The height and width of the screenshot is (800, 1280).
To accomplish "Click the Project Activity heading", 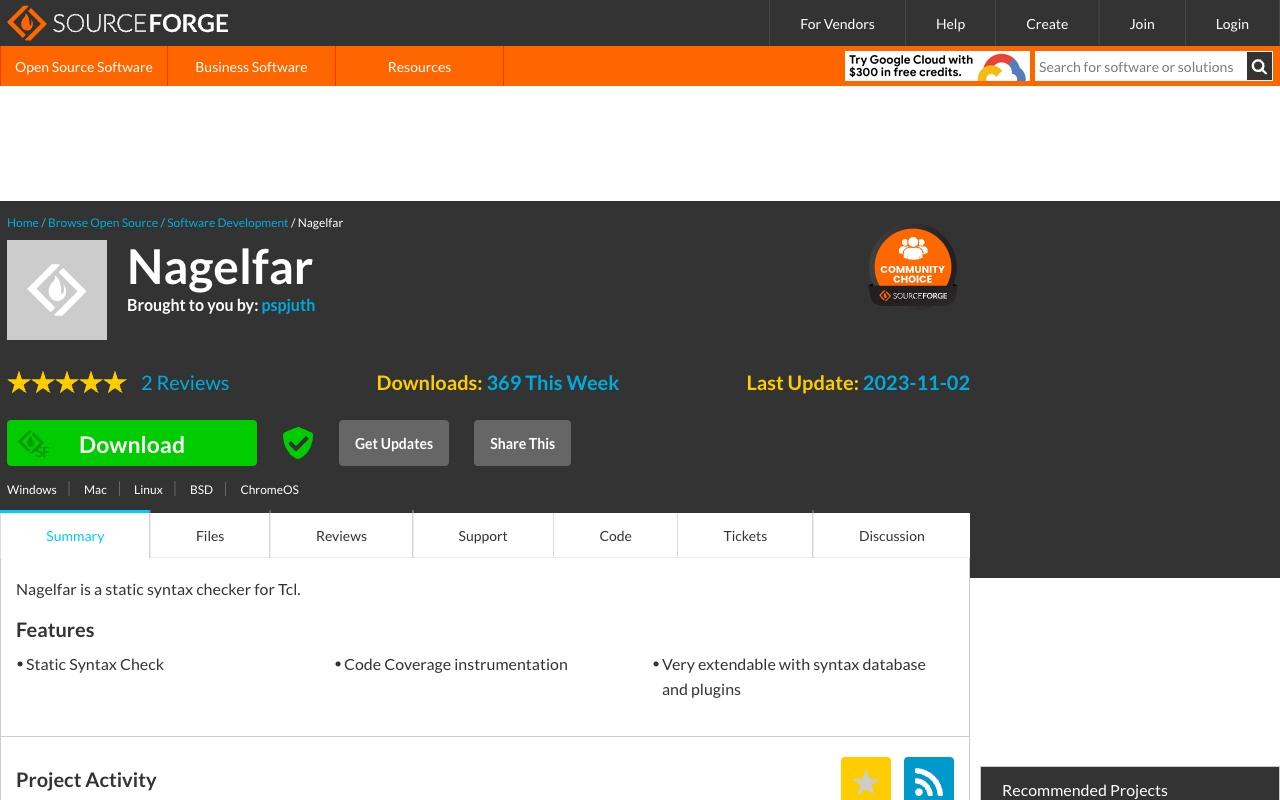I will point(86,780).
